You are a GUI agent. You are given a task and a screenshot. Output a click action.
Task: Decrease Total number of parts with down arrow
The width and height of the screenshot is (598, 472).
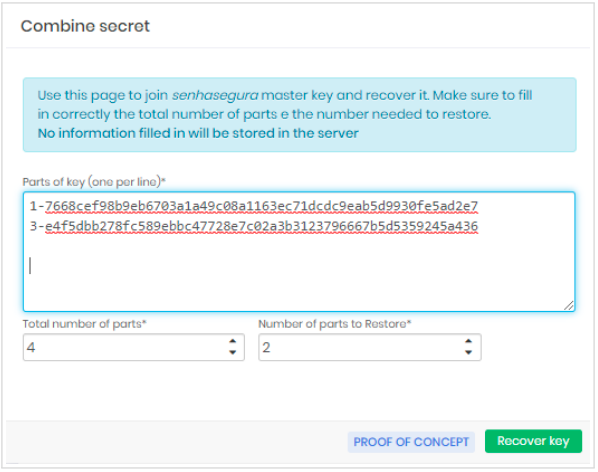[232, 352]
